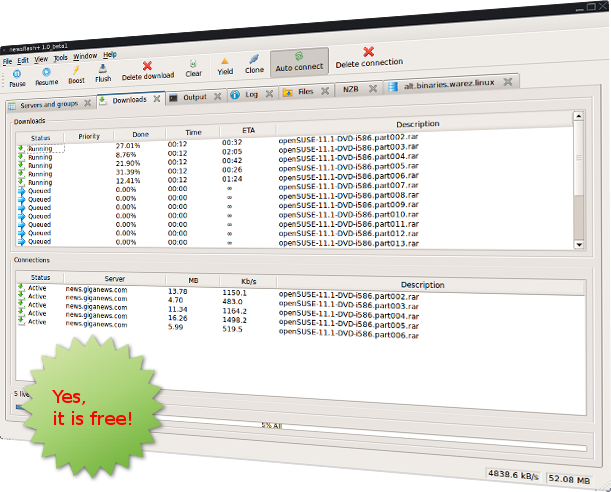Click the Clone toolbar icon
Screen dimensions: 611x492
tap(254, 59)
